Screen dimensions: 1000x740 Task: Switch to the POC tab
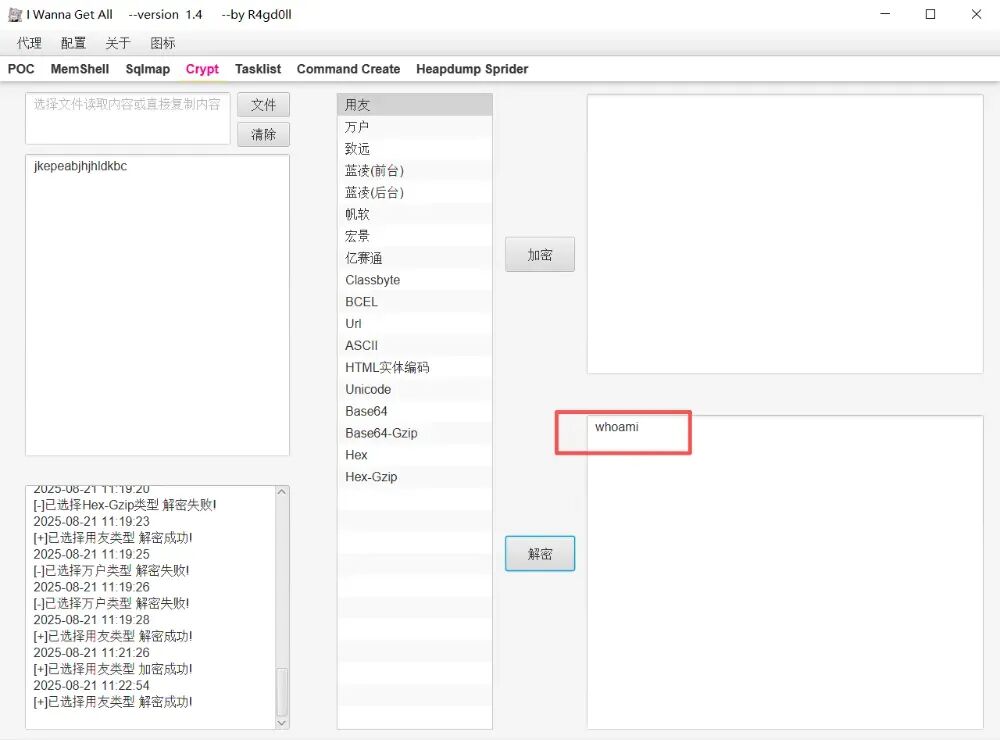pos(21,69)
